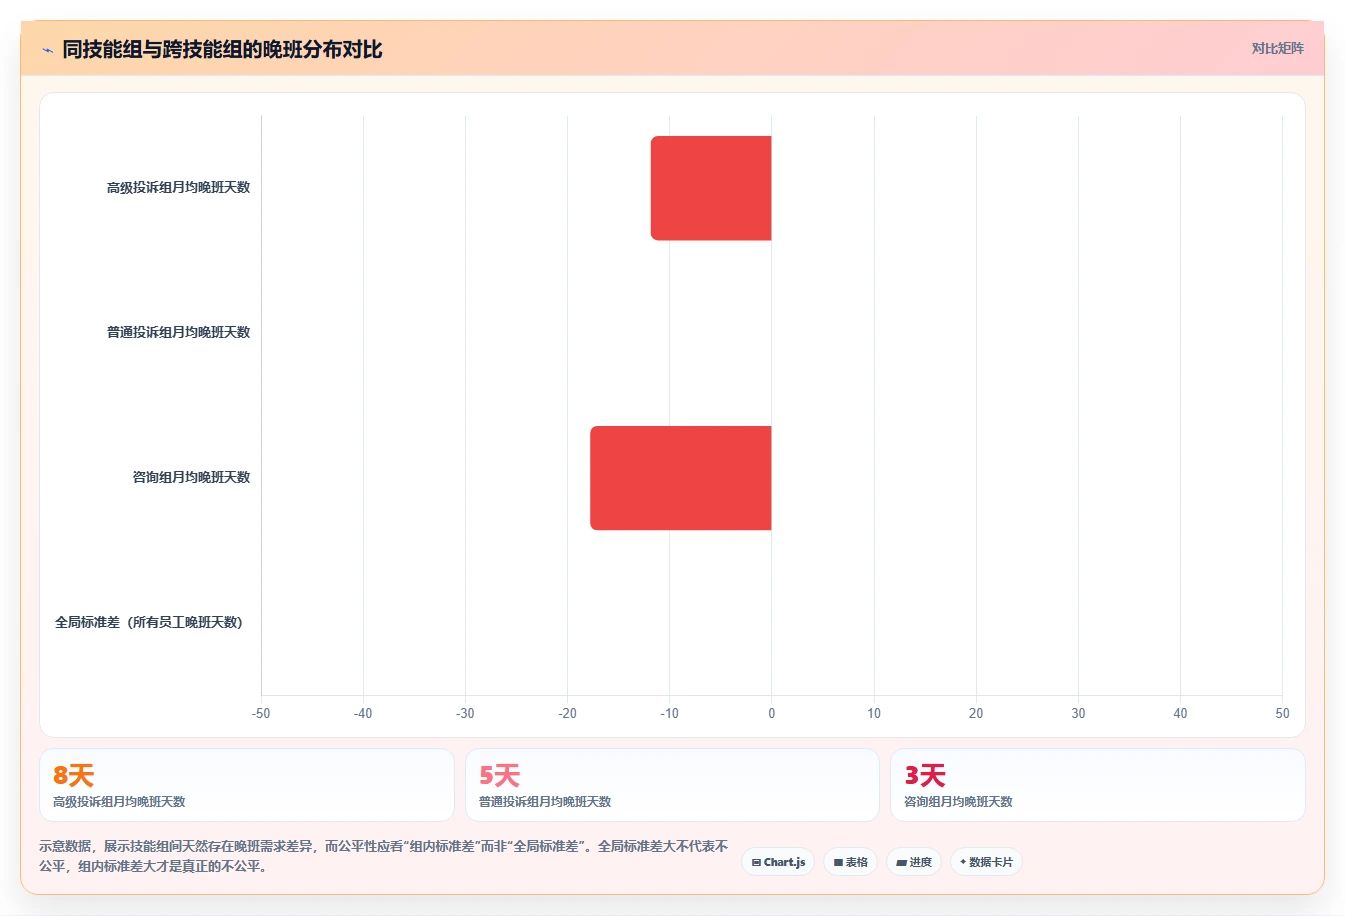Click the y-axis label 高级投诉组月均晚班天数
The height and width of the screenshot is (916, 1345).
coord(178,188)
